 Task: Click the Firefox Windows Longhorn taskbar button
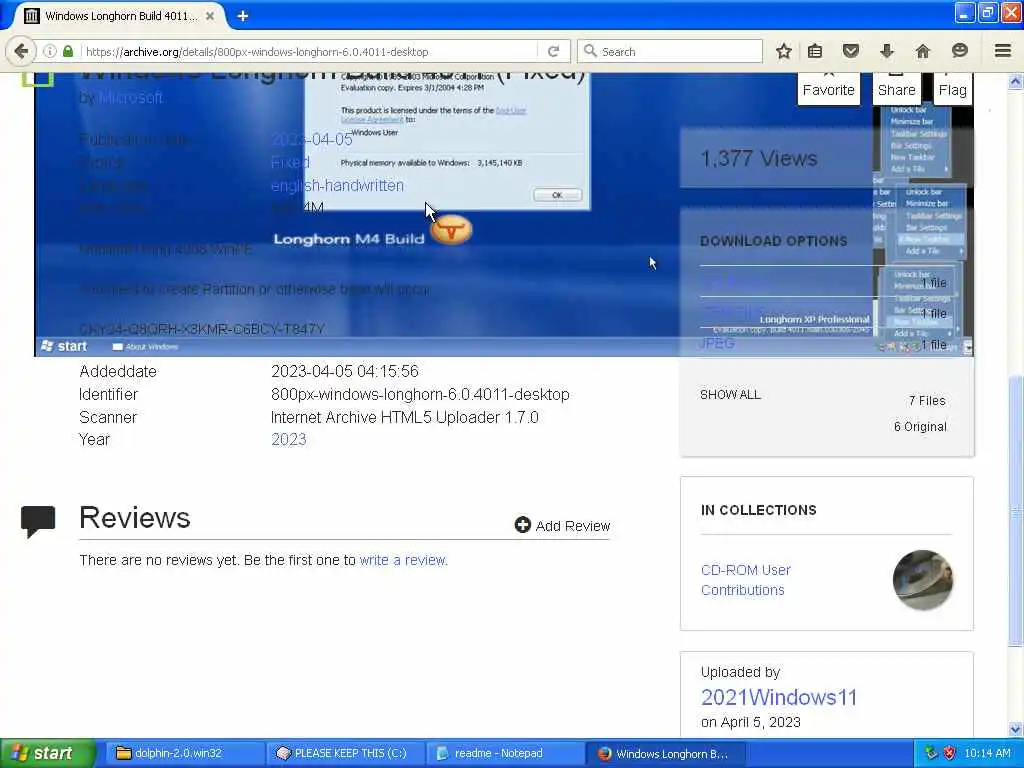[x=664, y=753]
